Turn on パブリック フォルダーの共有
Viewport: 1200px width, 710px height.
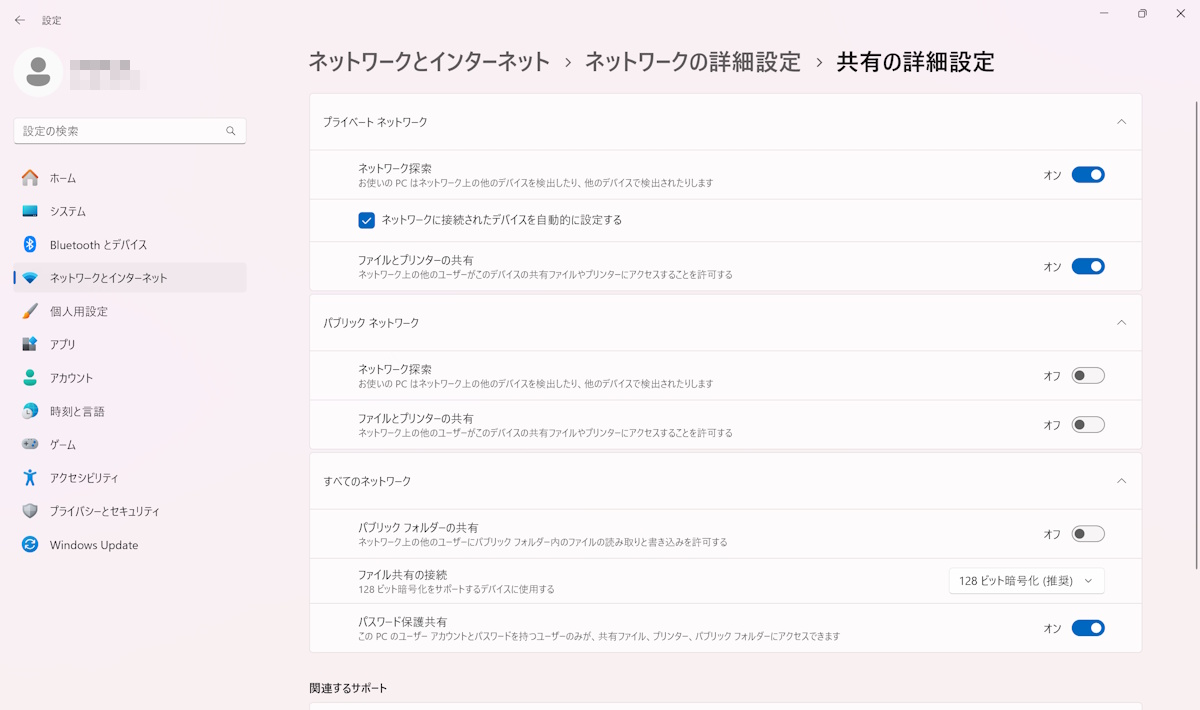[x=1089, y=534]
